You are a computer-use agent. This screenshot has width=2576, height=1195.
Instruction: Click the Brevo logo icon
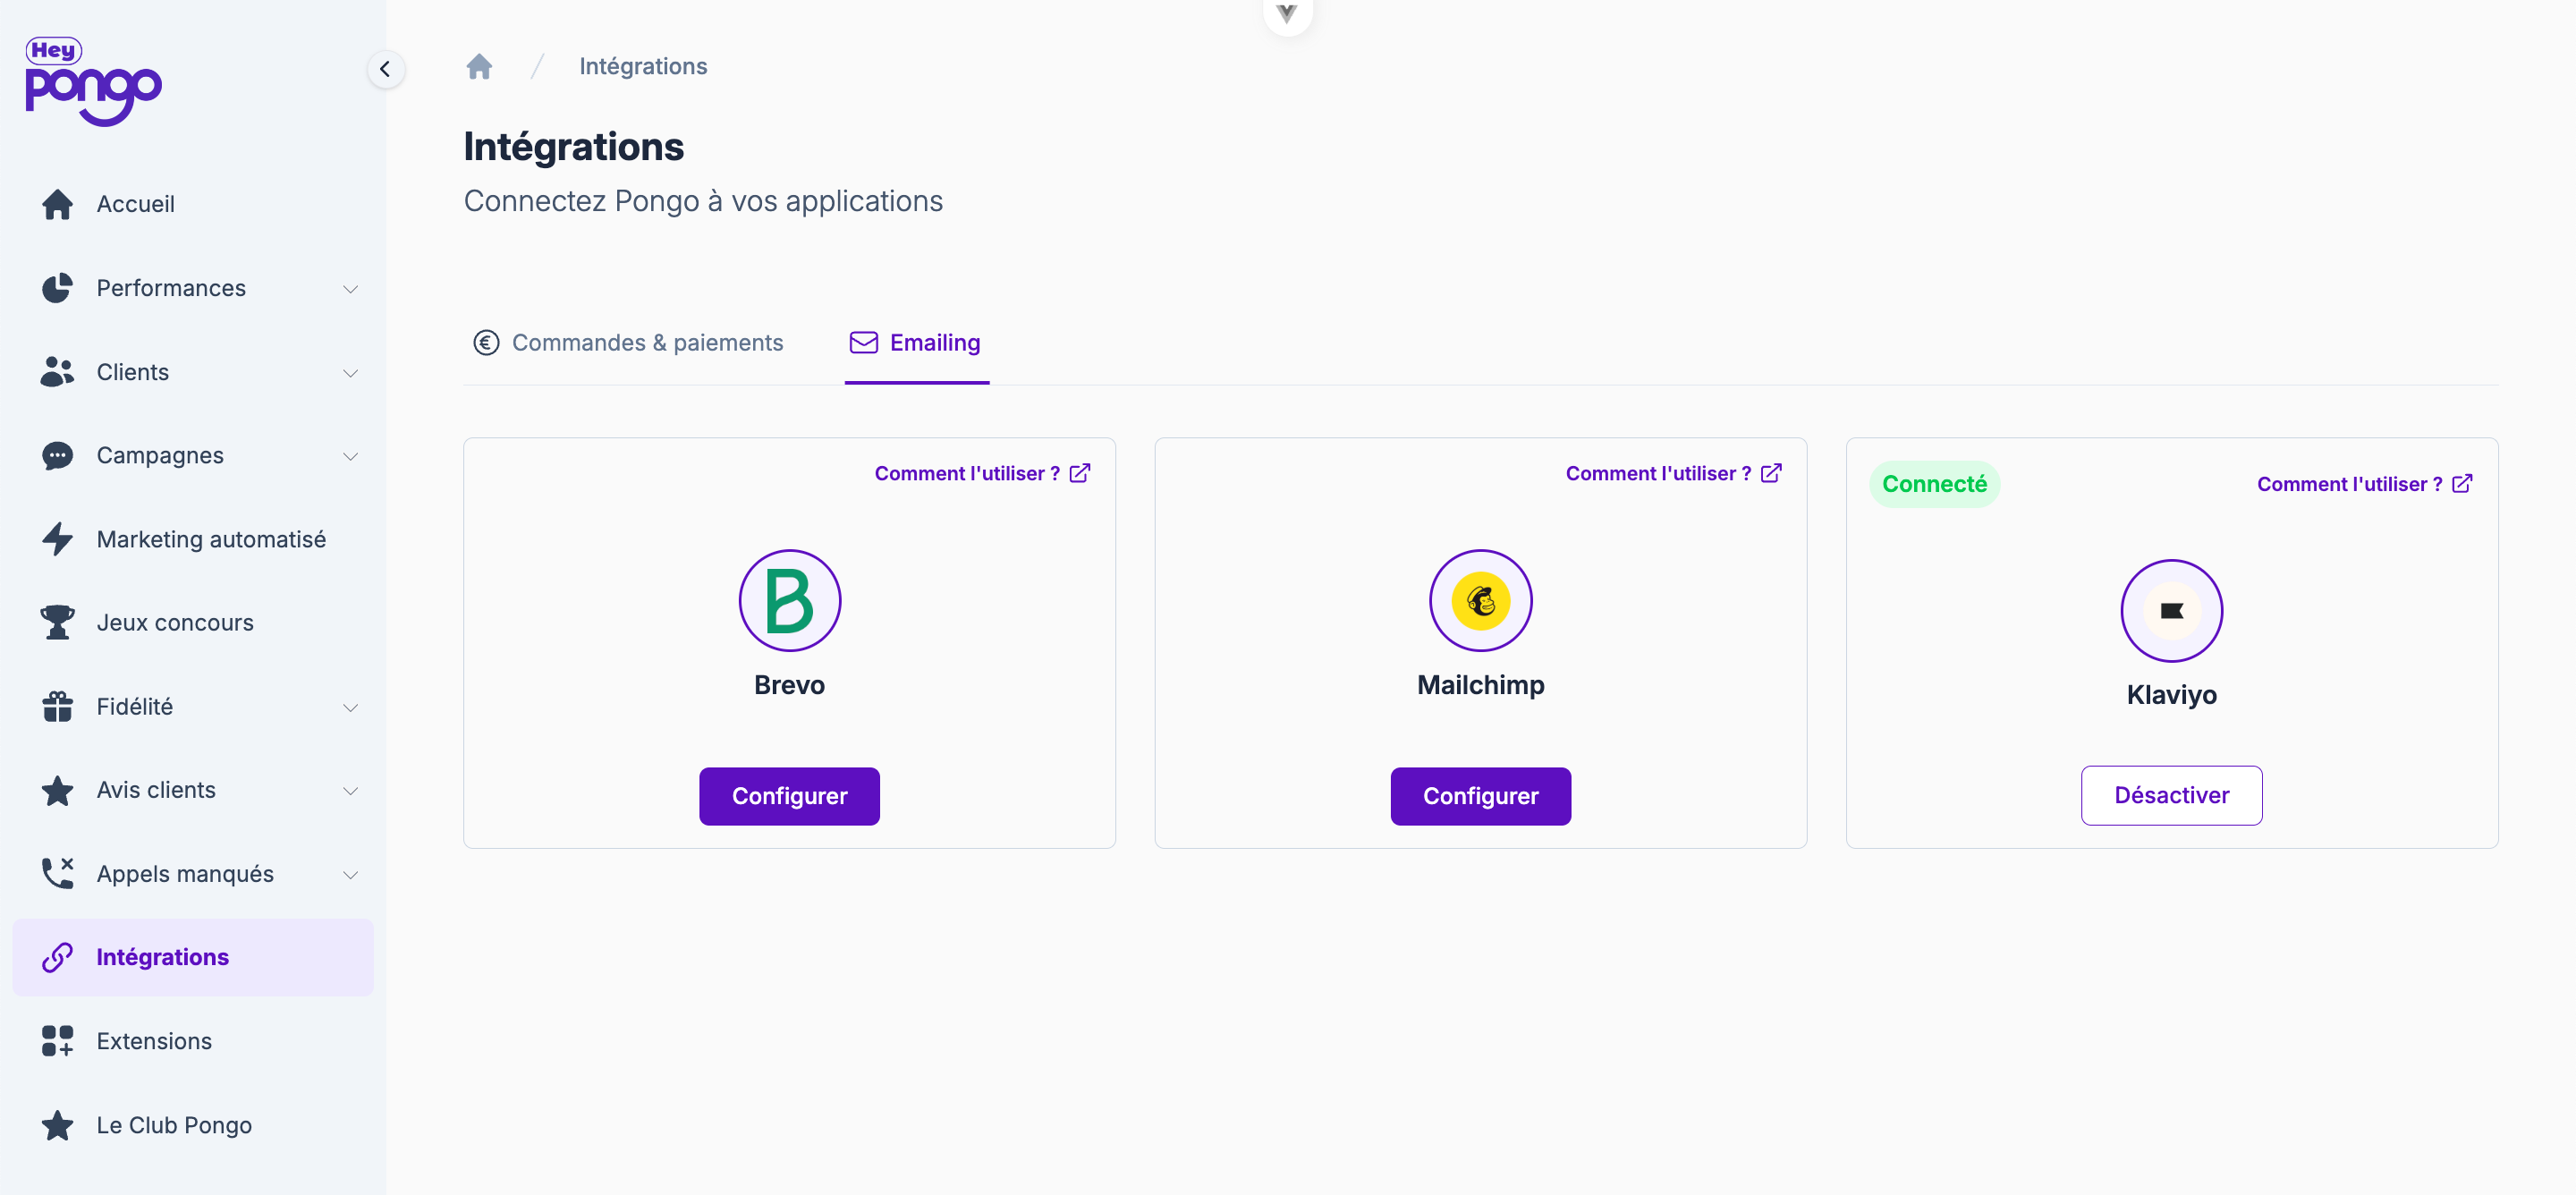tap(789, 600)
